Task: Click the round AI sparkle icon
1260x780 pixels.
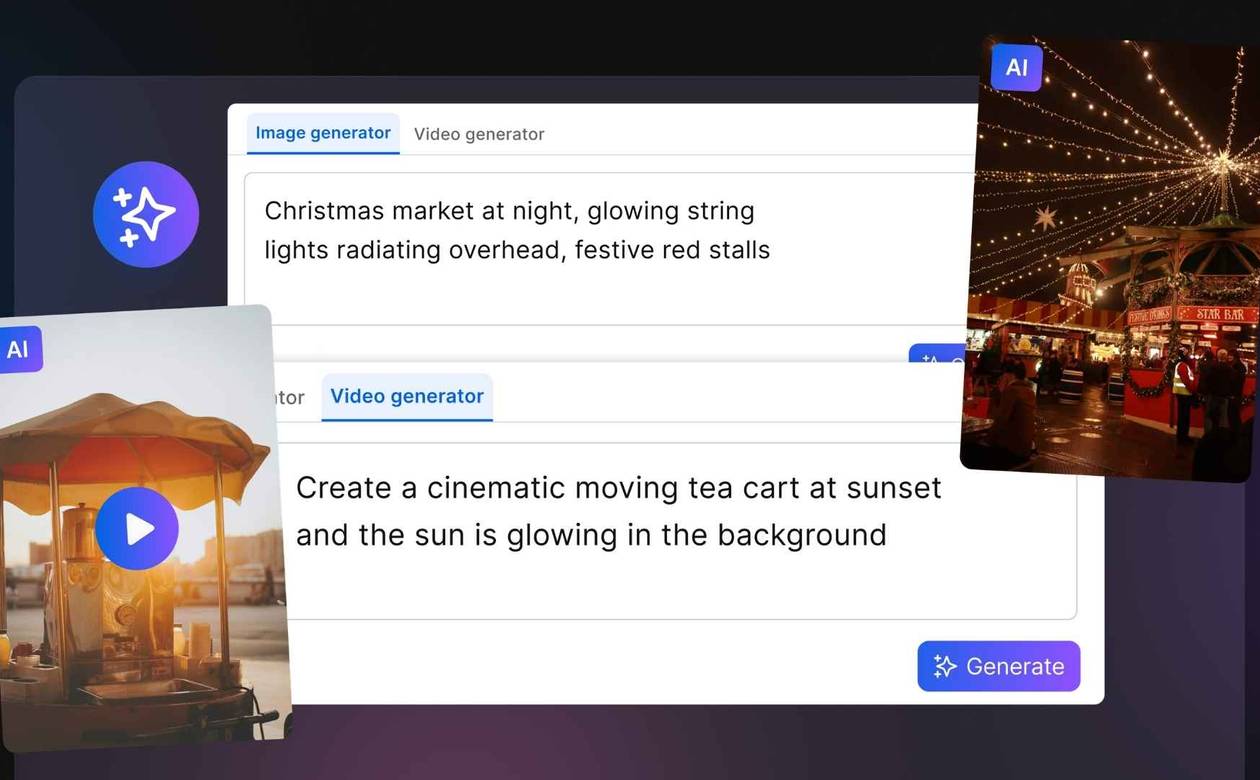Action: [146, 214]
